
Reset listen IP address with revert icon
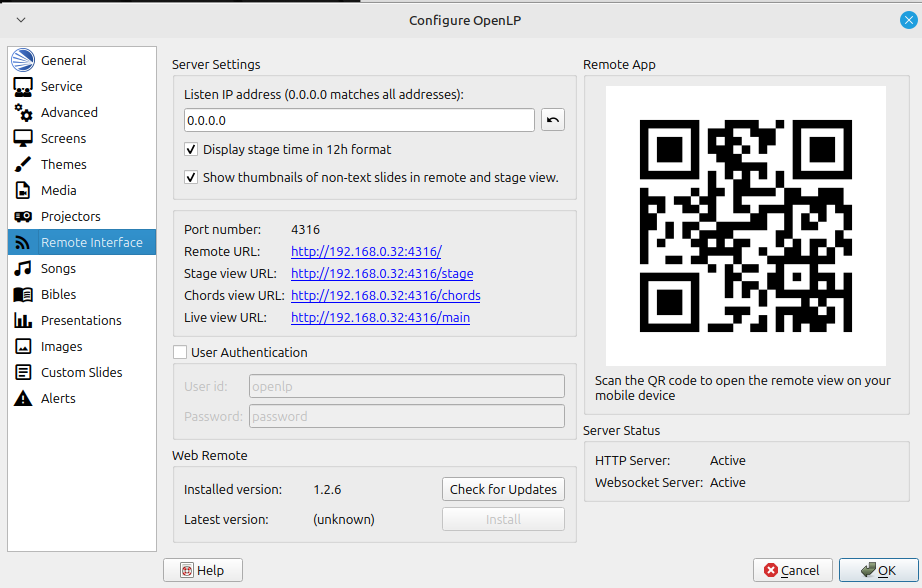point(552,120)
